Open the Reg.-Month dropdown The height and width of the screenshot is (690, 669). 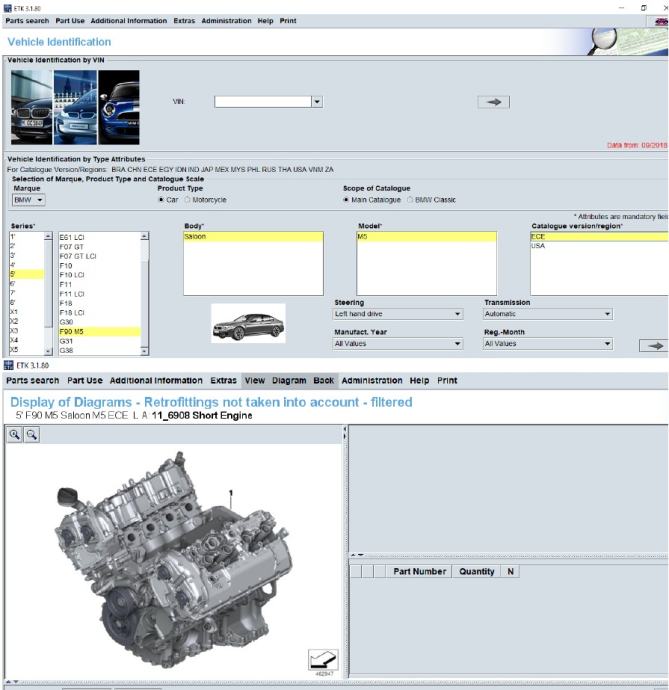(x=548, y=344)
